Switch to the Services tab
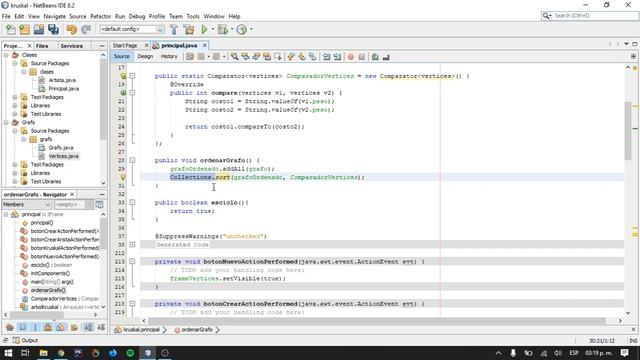This screenshot has height=360, width=640. (71, 46)
